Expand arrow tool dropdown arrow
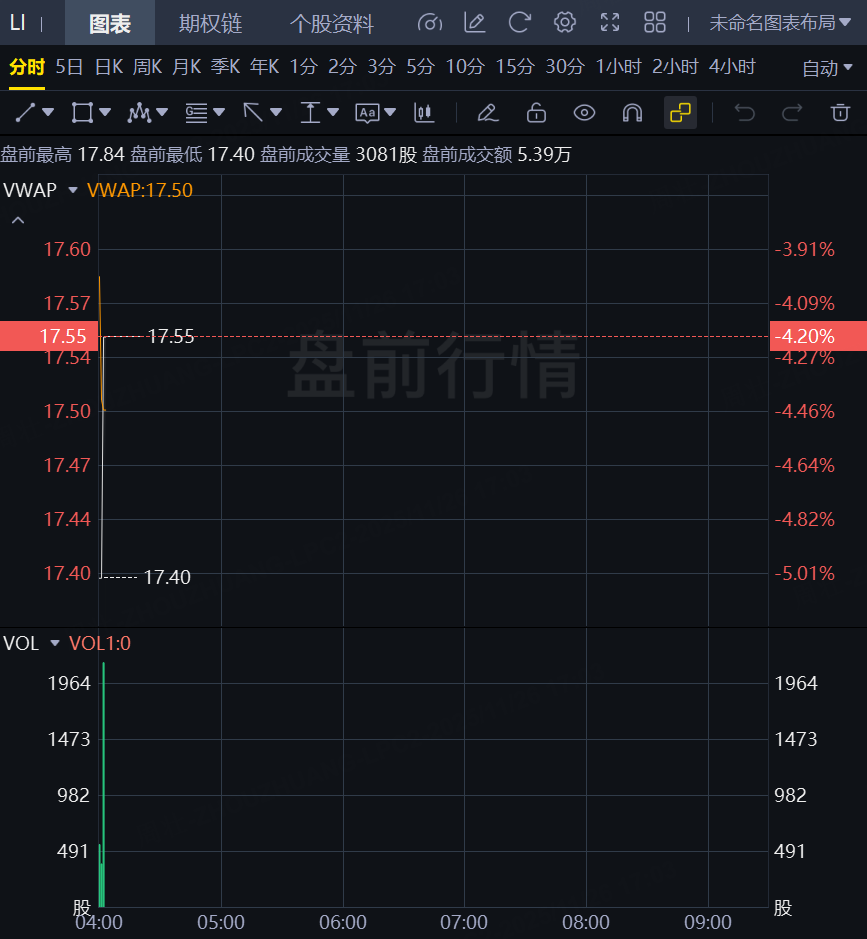The height and width of the screenshot is (939, 867). point(276,112)
